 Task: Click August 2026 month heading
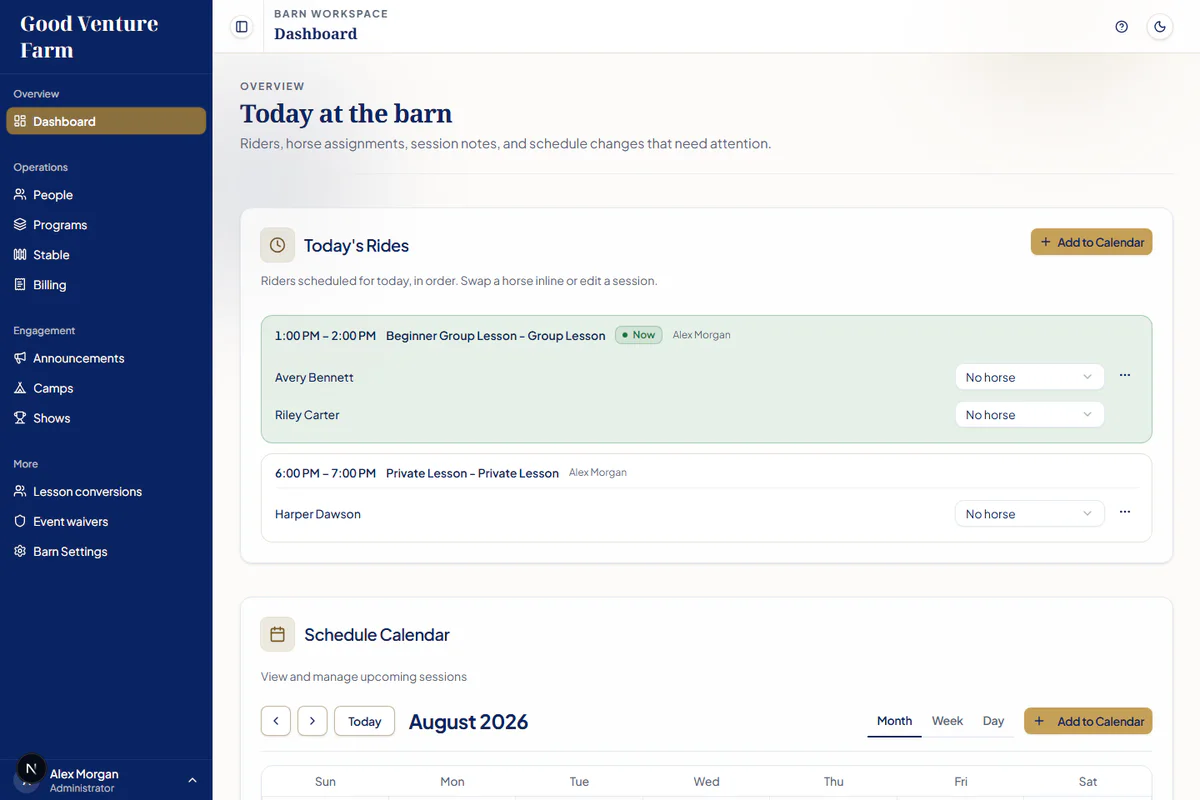pyautogui.click(x=468, y=721)
